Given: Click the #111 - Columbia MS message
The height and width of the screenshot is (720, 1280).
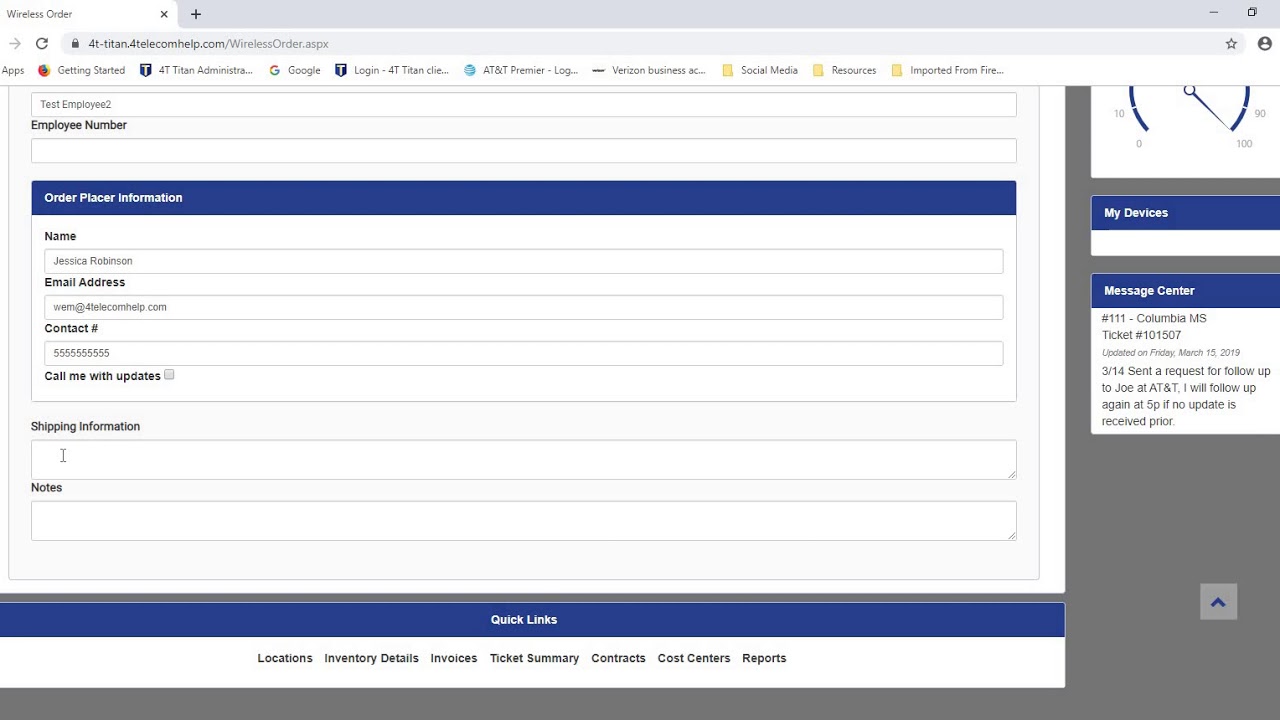Looking at the screenshot, I should [1154, 318].
